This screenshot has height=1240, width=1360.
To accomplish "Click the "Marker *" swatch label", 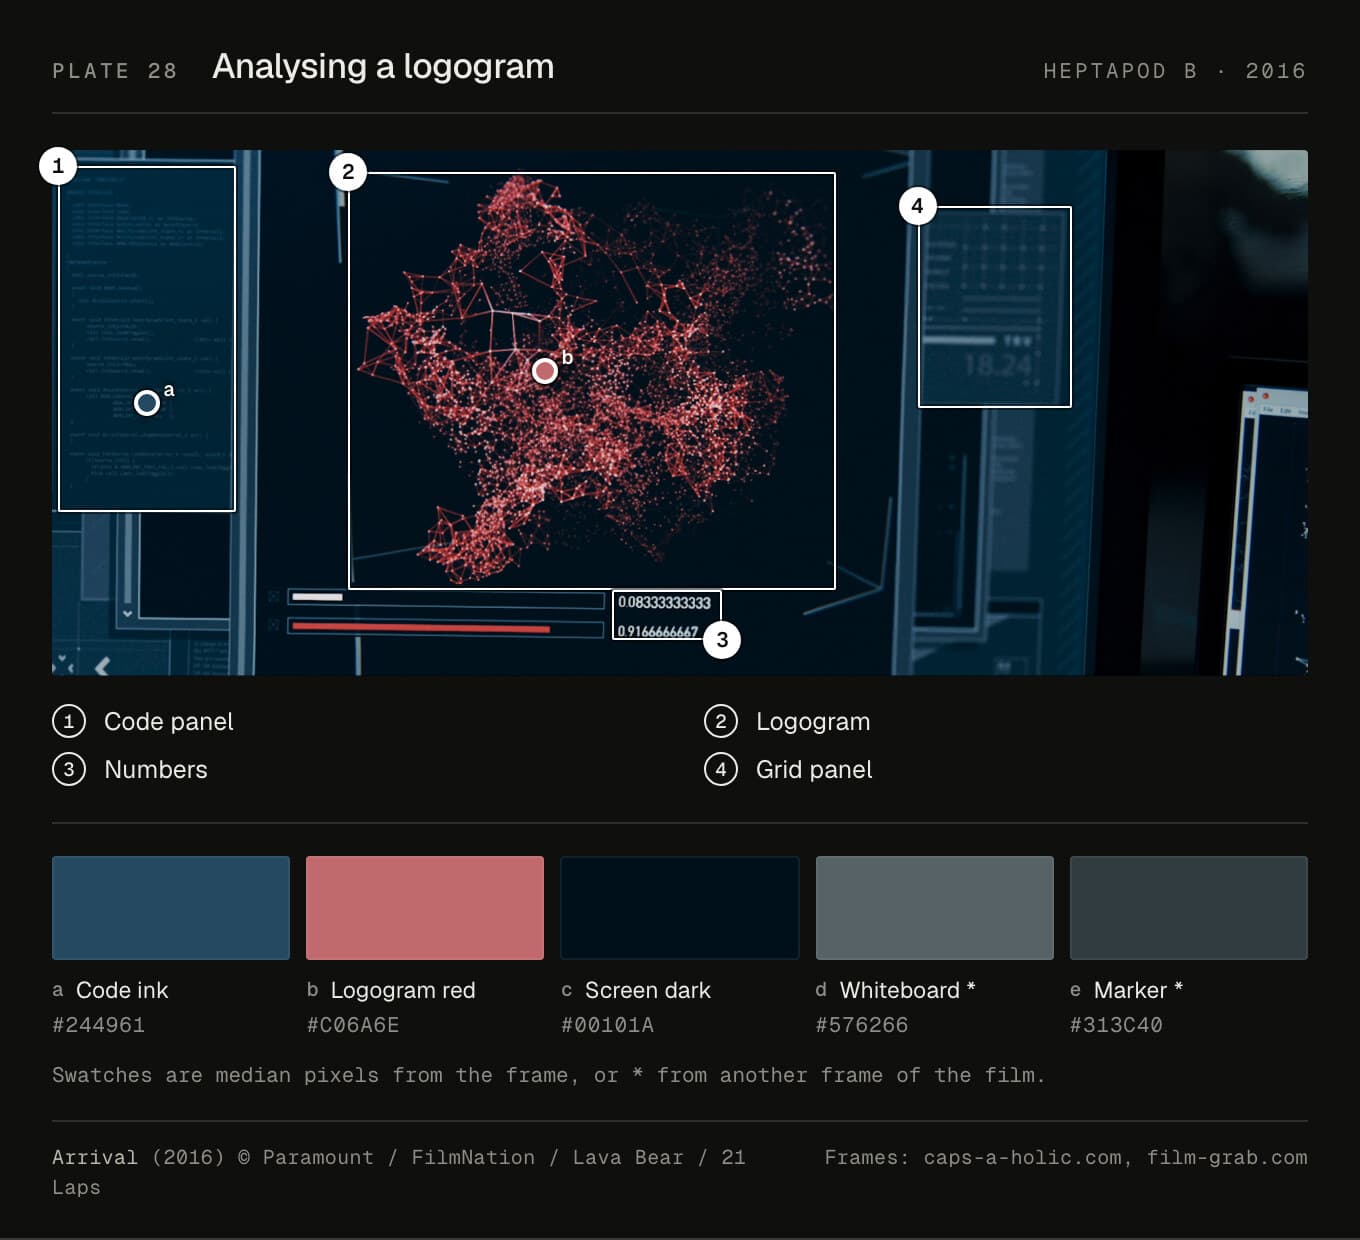I will [1139, 990].
